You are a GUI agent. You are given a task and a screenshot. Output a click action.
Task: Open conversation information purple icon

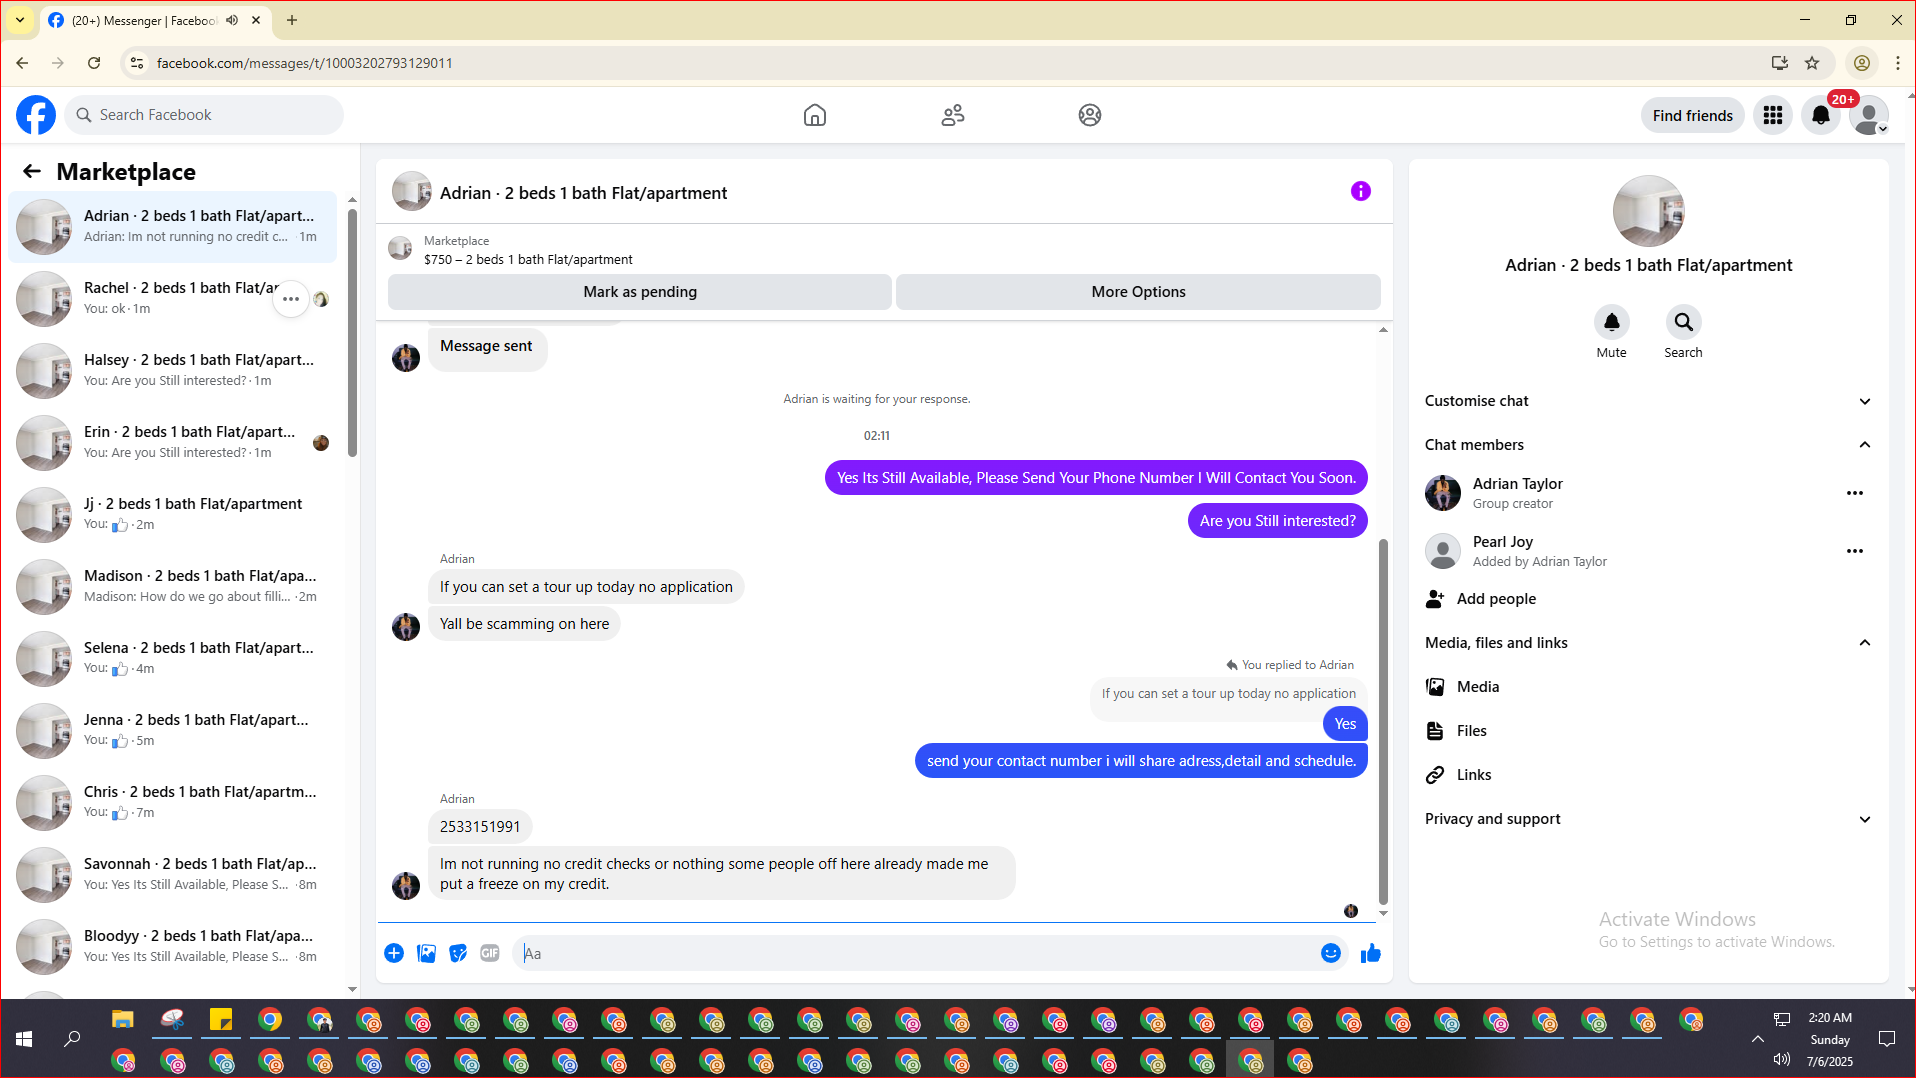click(1361, 191)
